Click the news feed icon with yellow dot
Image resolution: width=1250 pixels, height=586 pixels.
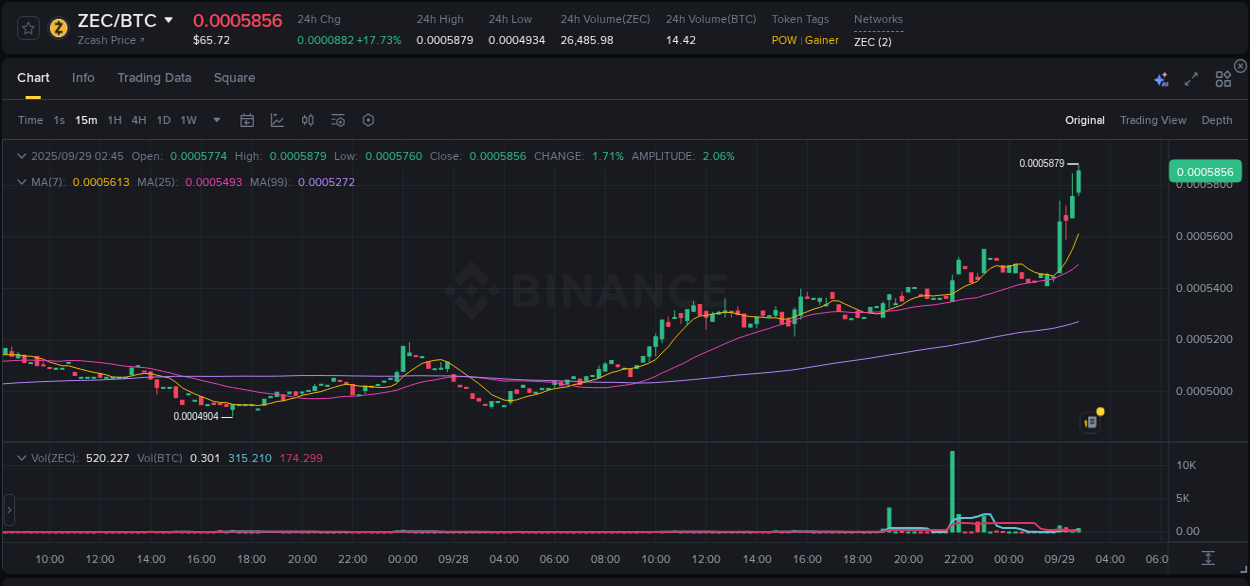point(1090,420)
